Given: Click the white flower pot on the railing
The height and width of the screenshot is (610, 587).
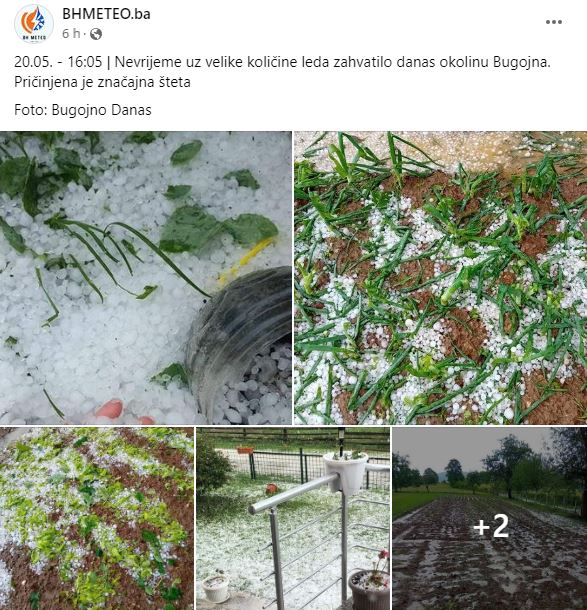Looking at the screenshot, I should [345, 472].
